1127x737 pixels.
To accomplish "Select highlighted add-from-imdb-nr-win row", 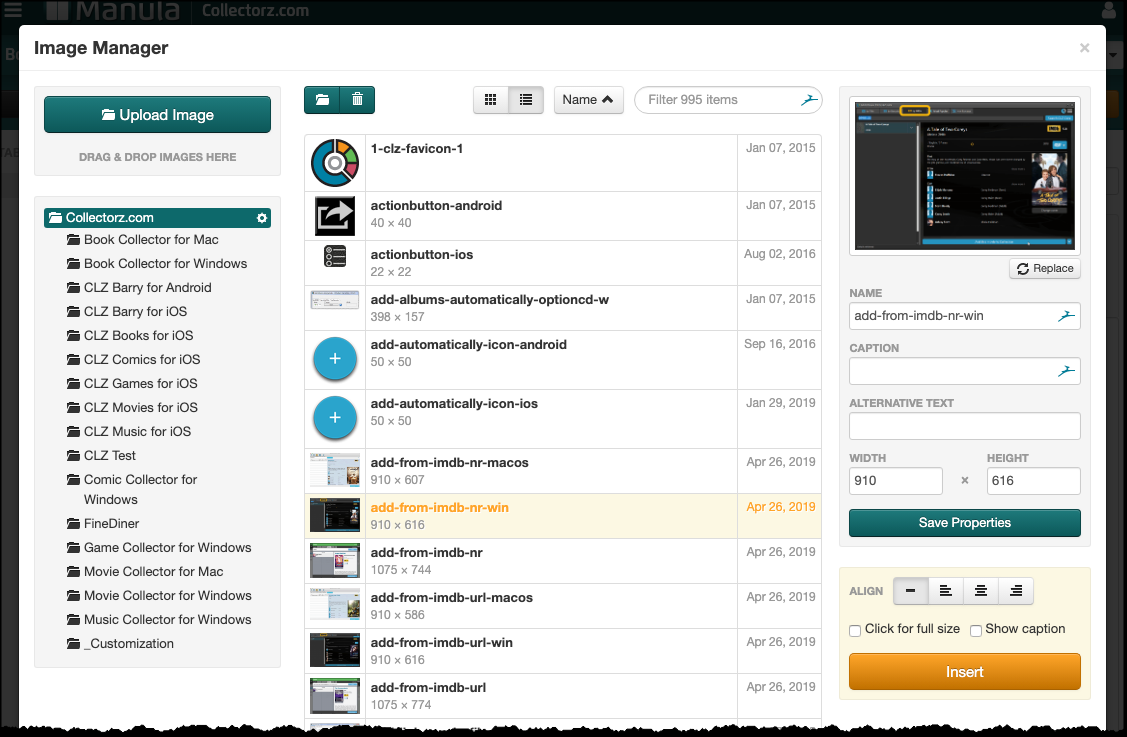I will [x=563, y=516].
